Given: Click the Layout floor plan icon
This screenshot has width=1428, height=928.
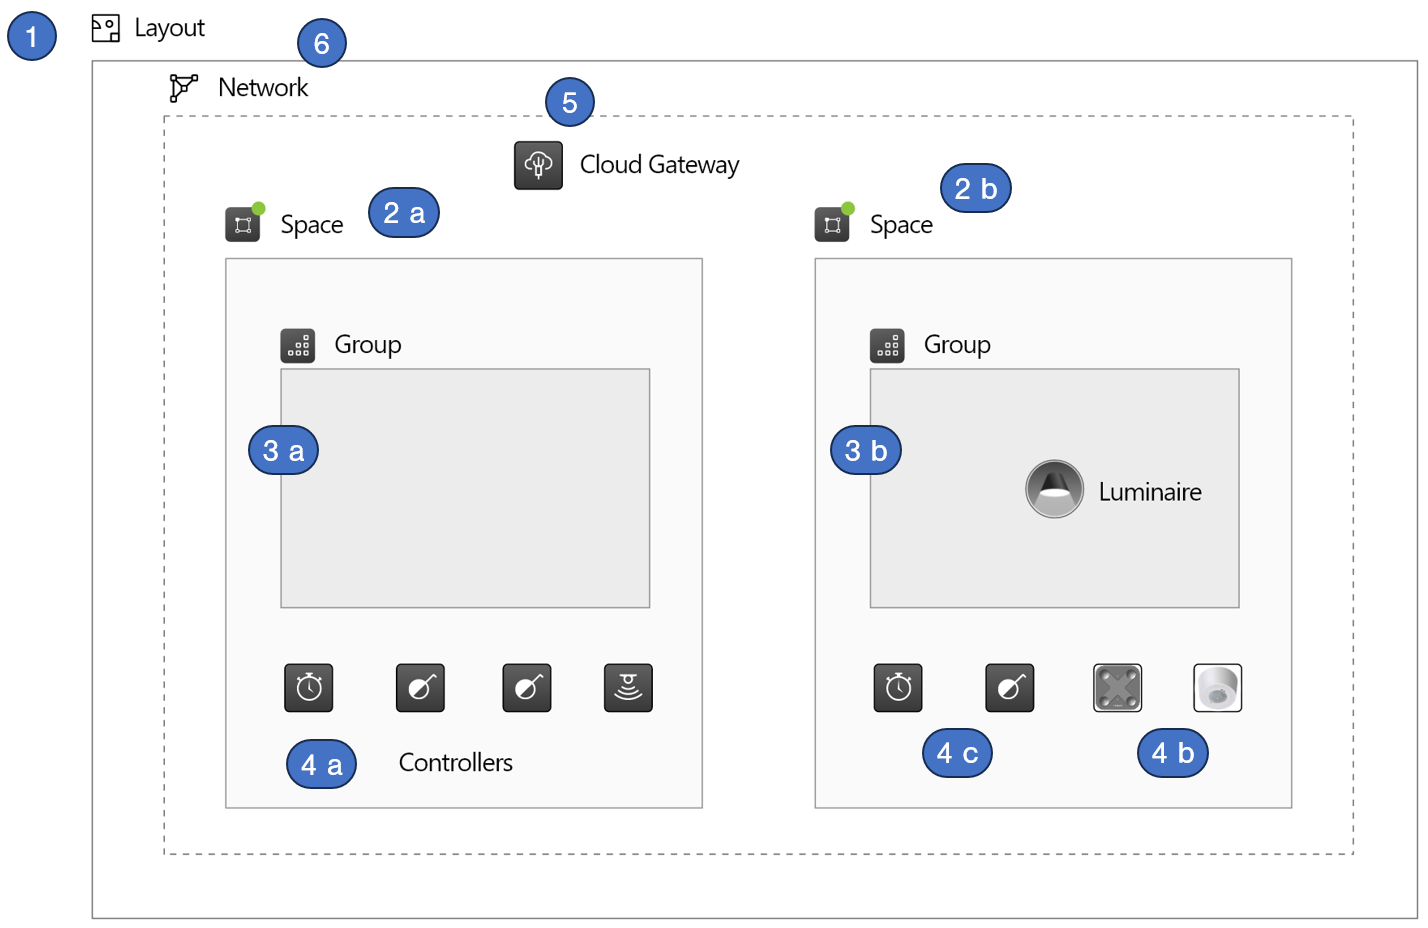Looking at the screenshot, I should tap(105, 28).
